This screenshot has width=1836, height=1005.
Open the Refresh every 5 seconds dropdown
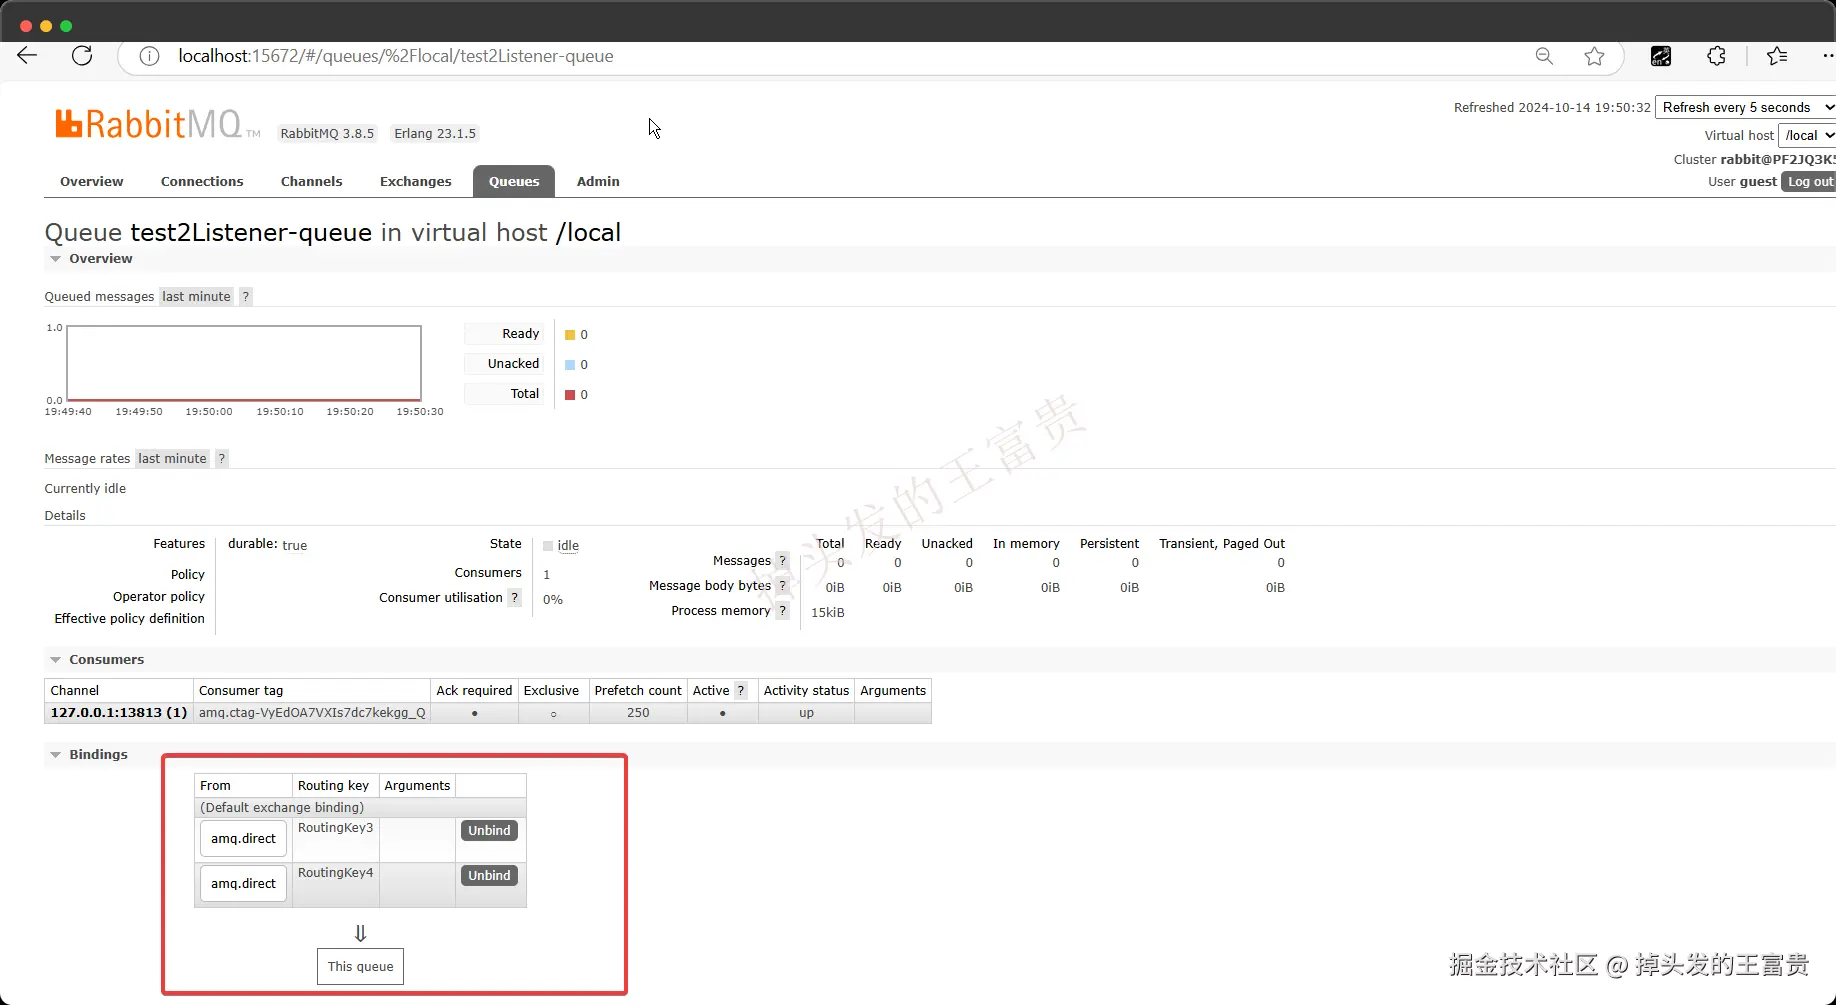[1745, 107]
